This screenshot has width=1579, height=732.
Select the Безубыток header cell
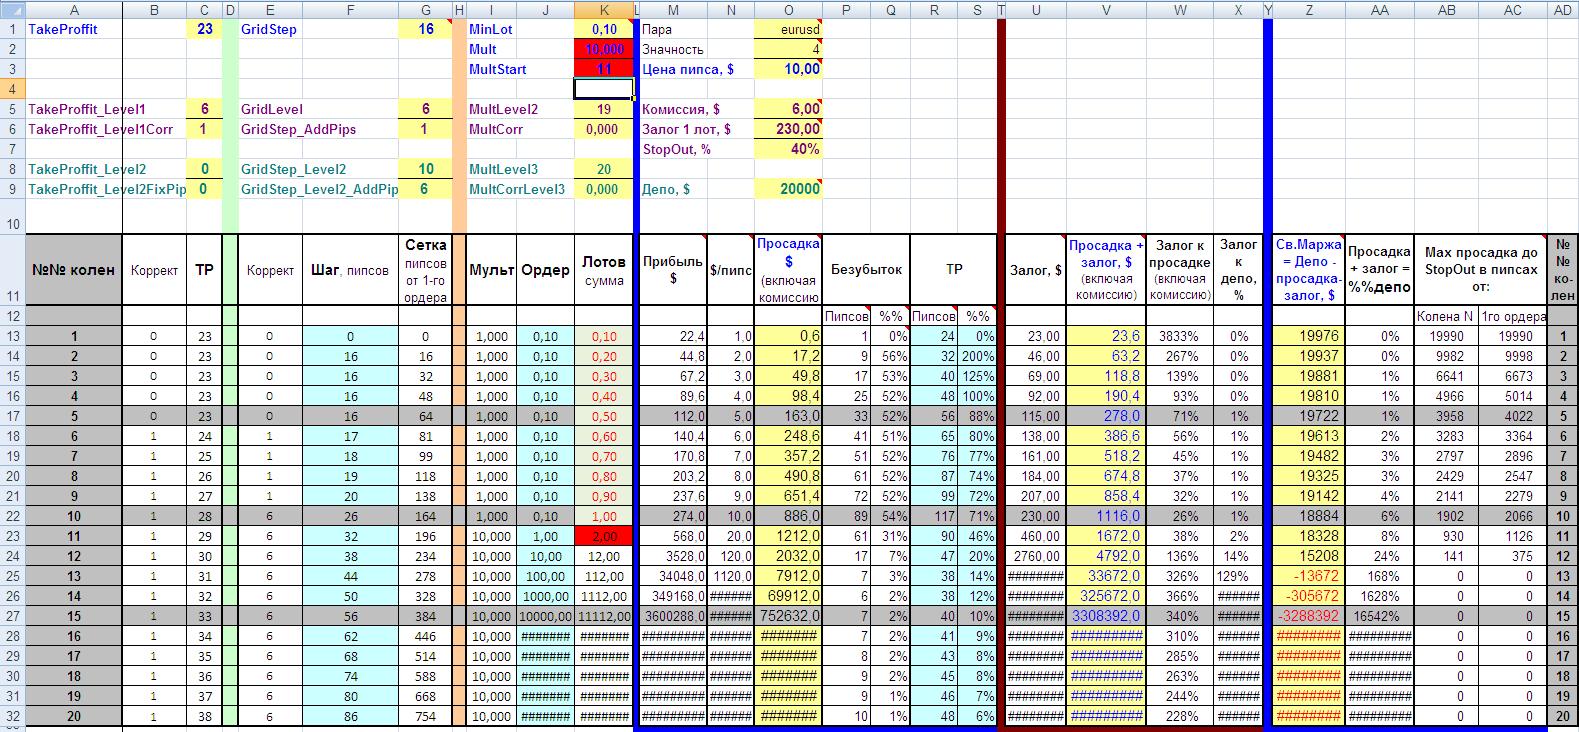click(x=866, y=270)
